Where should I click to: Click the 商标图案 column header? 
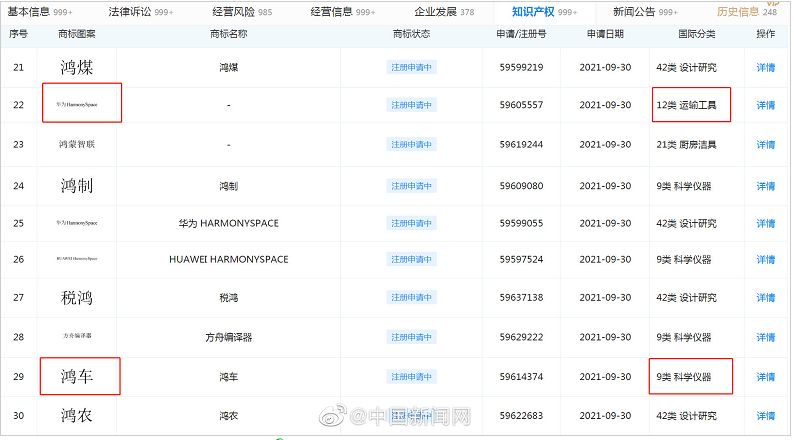(76, 34)
